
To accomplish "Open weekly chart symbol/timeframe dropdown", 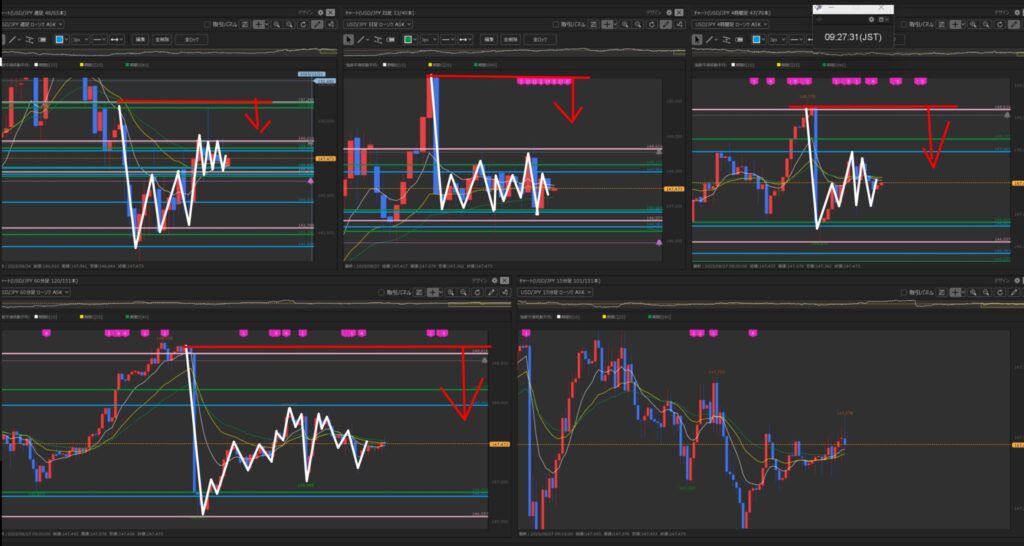I will [33, 24].
